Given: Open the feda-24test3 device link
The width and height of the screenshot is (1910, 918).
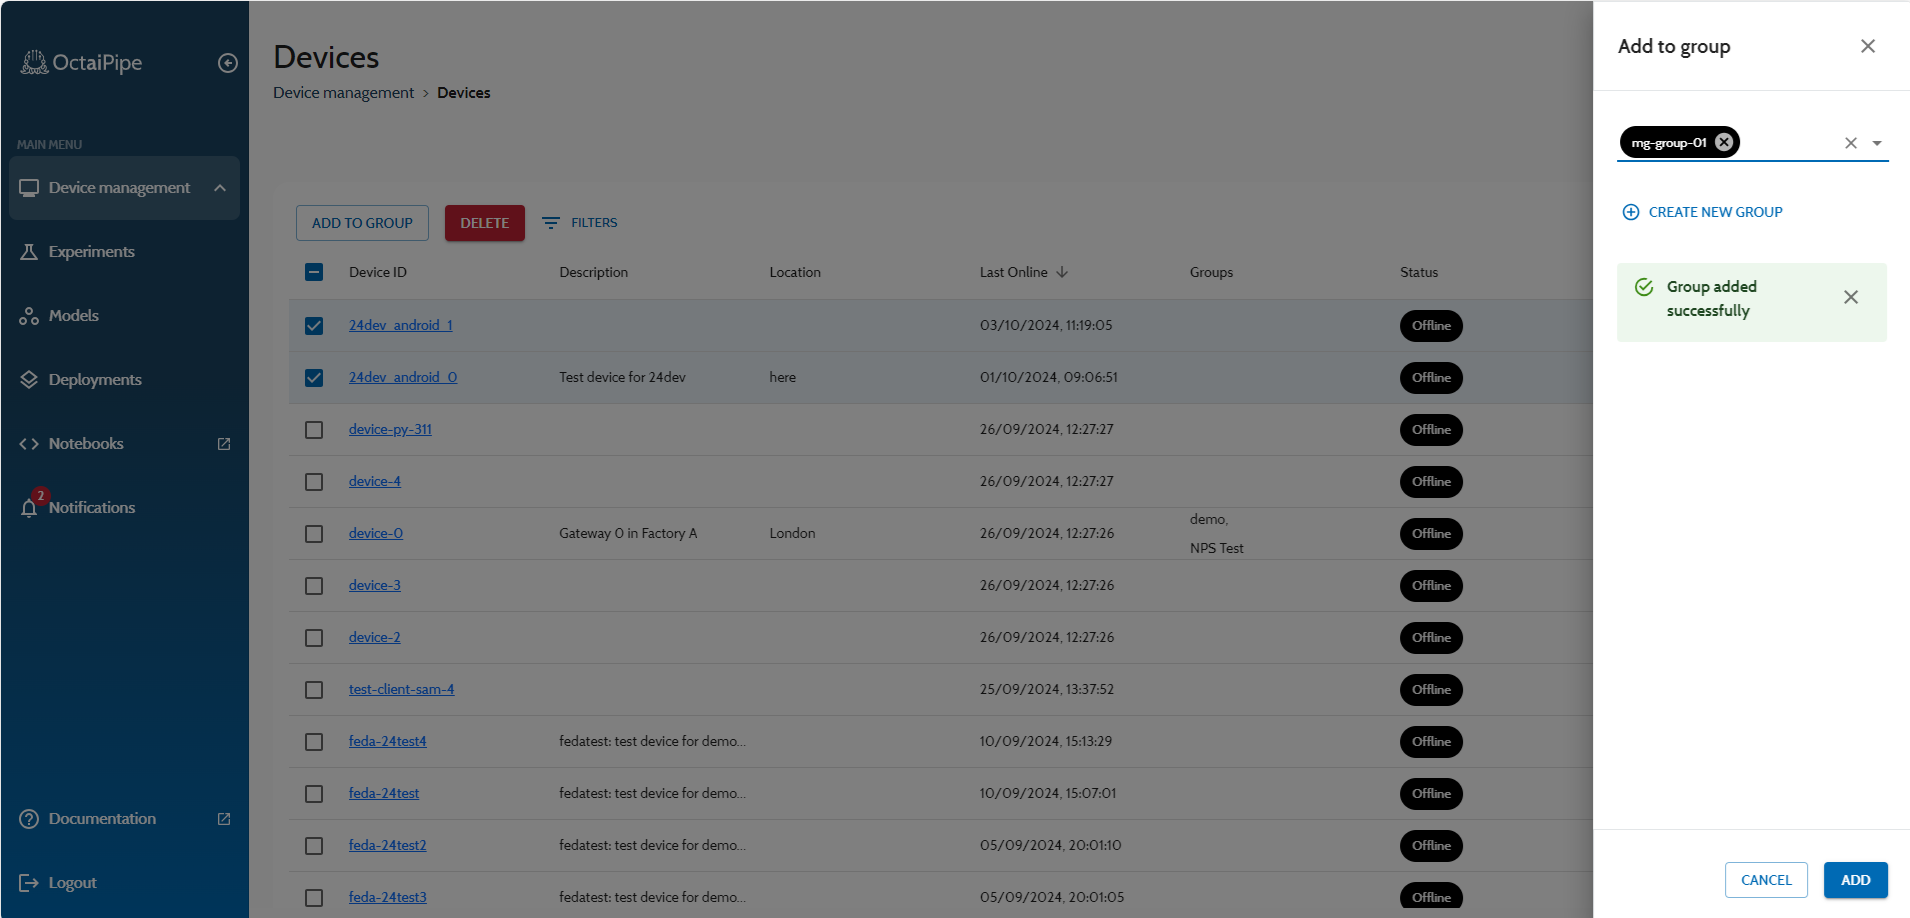Looking at the screenshot, I should (388, 898).
